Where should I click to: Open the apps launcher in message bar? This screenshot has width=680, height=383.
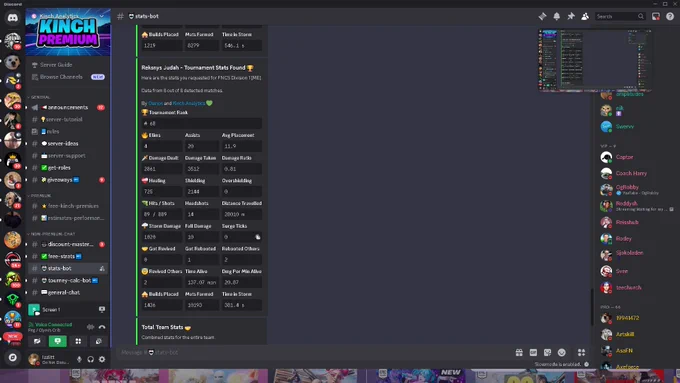click(582, 352)
